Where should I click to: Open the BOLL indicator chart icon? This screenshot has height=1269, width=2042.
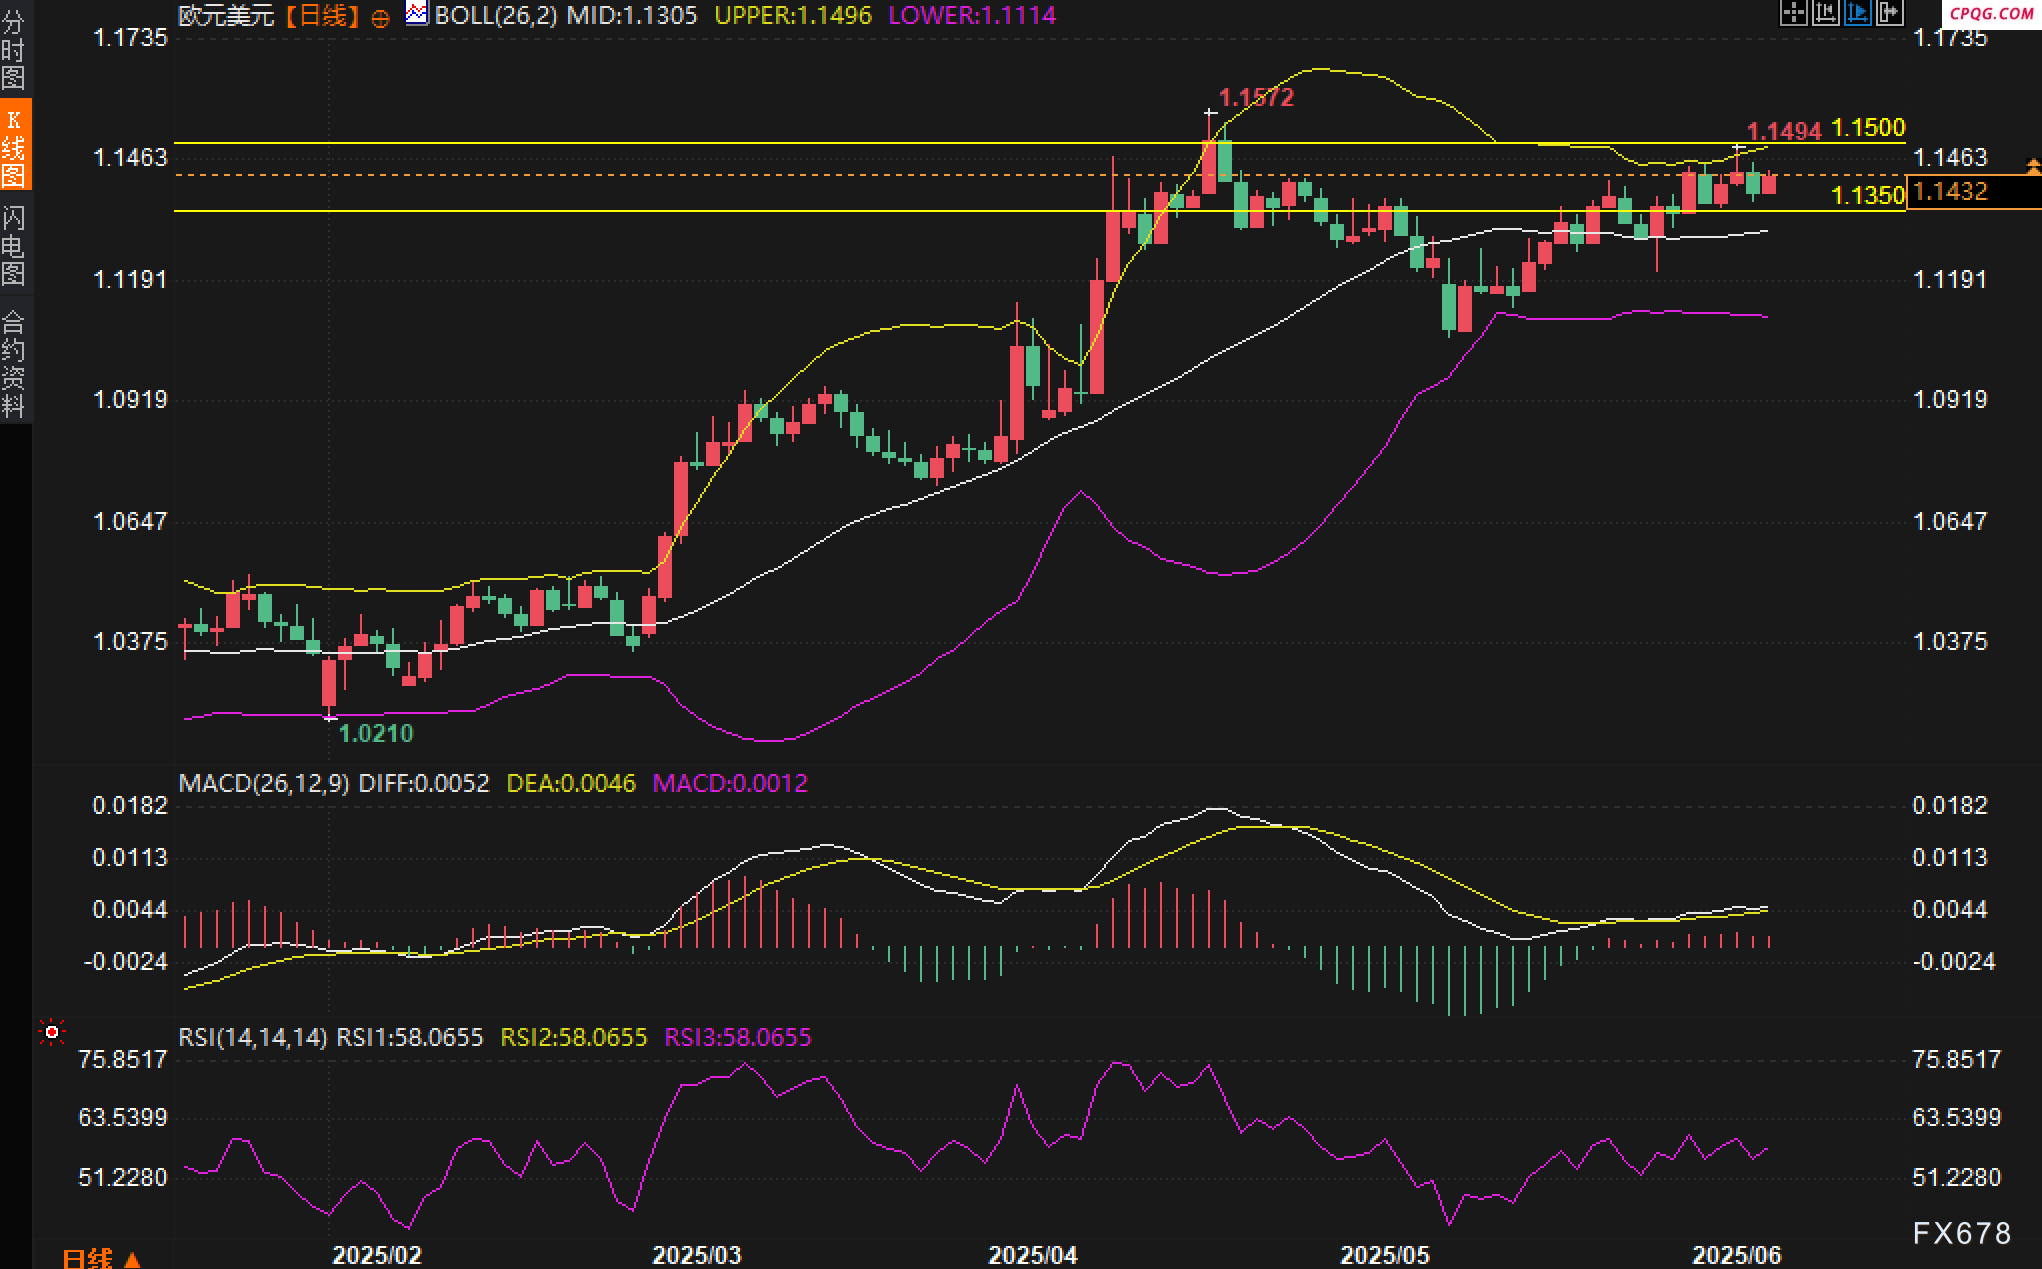(x=417, y=14)
